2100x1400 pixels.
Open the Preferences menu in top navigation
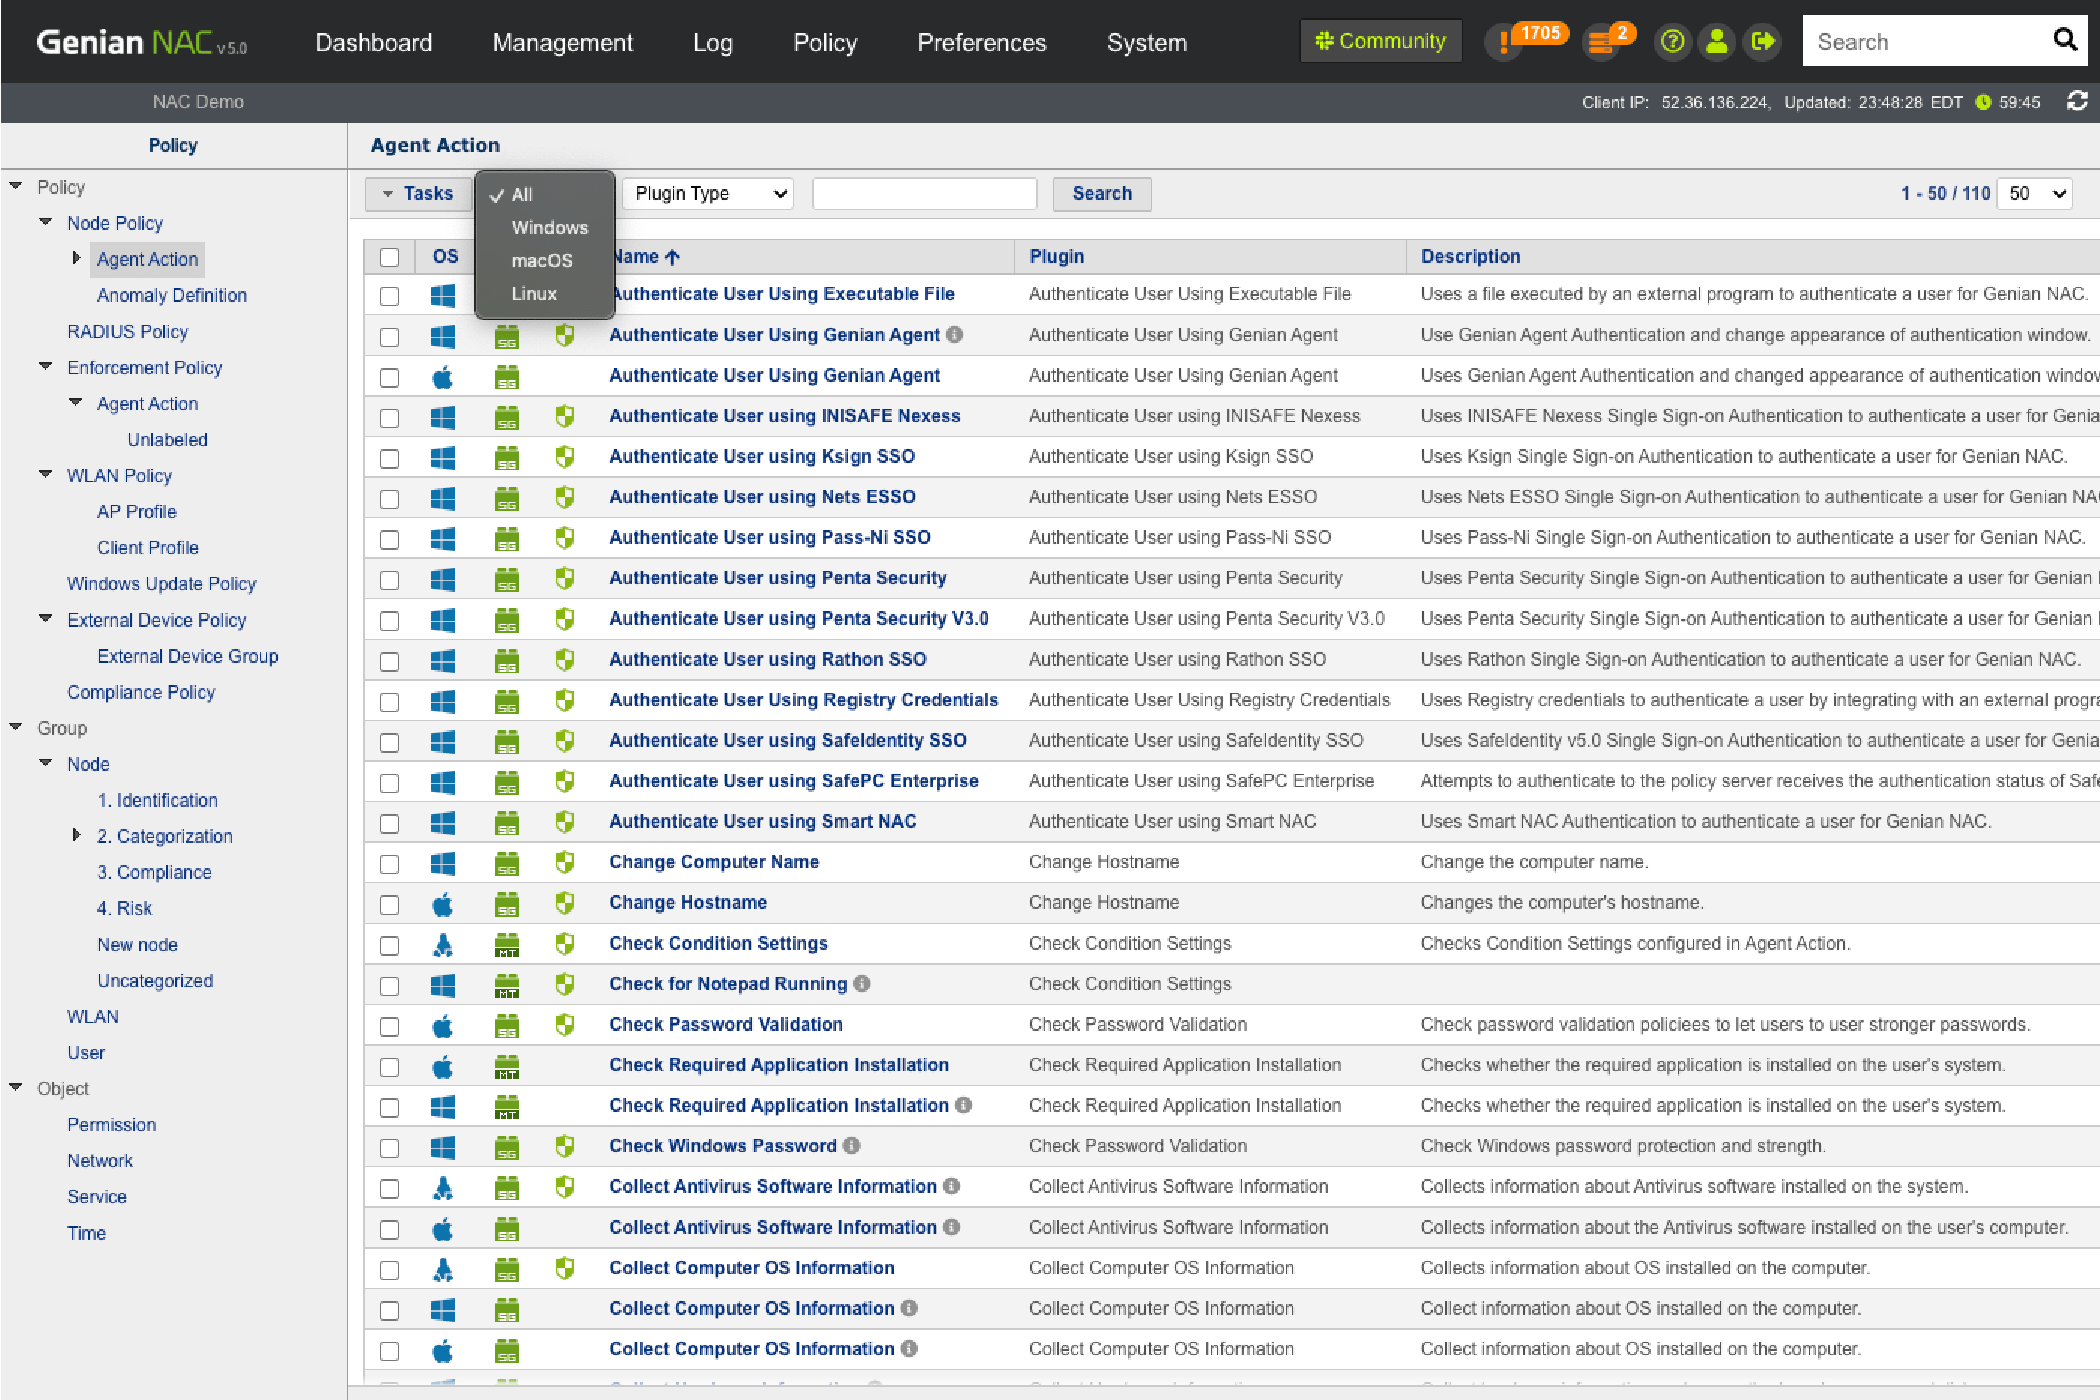point(981,42)
